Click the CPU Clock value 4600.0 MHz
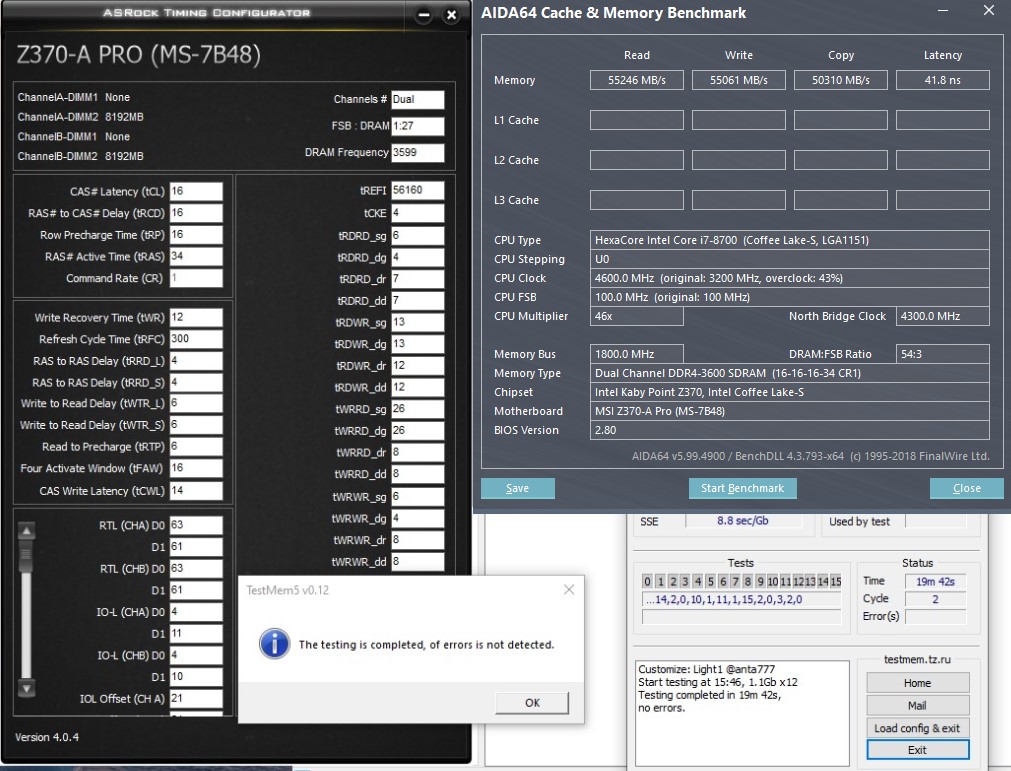Viewport: 1011px width, 771px height. 789,278
